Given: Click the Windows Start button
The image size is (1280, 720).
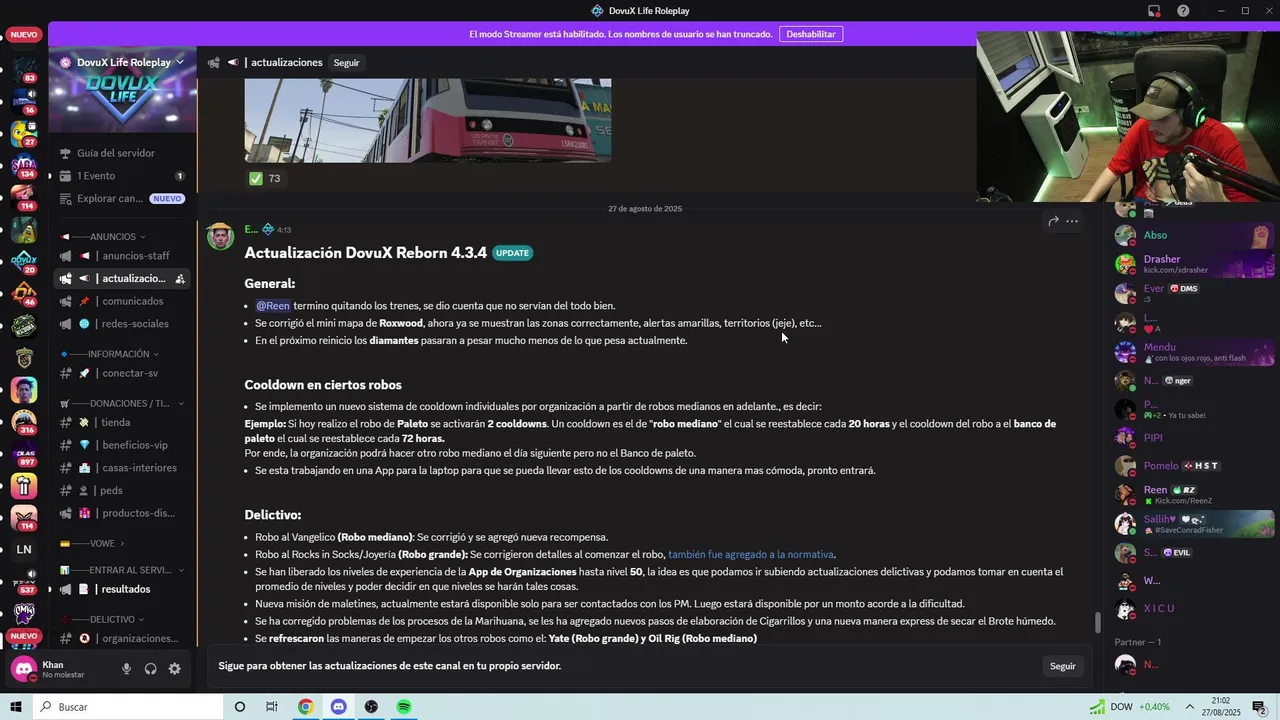Looking at the screenshot, I should (x=15, y=707).
